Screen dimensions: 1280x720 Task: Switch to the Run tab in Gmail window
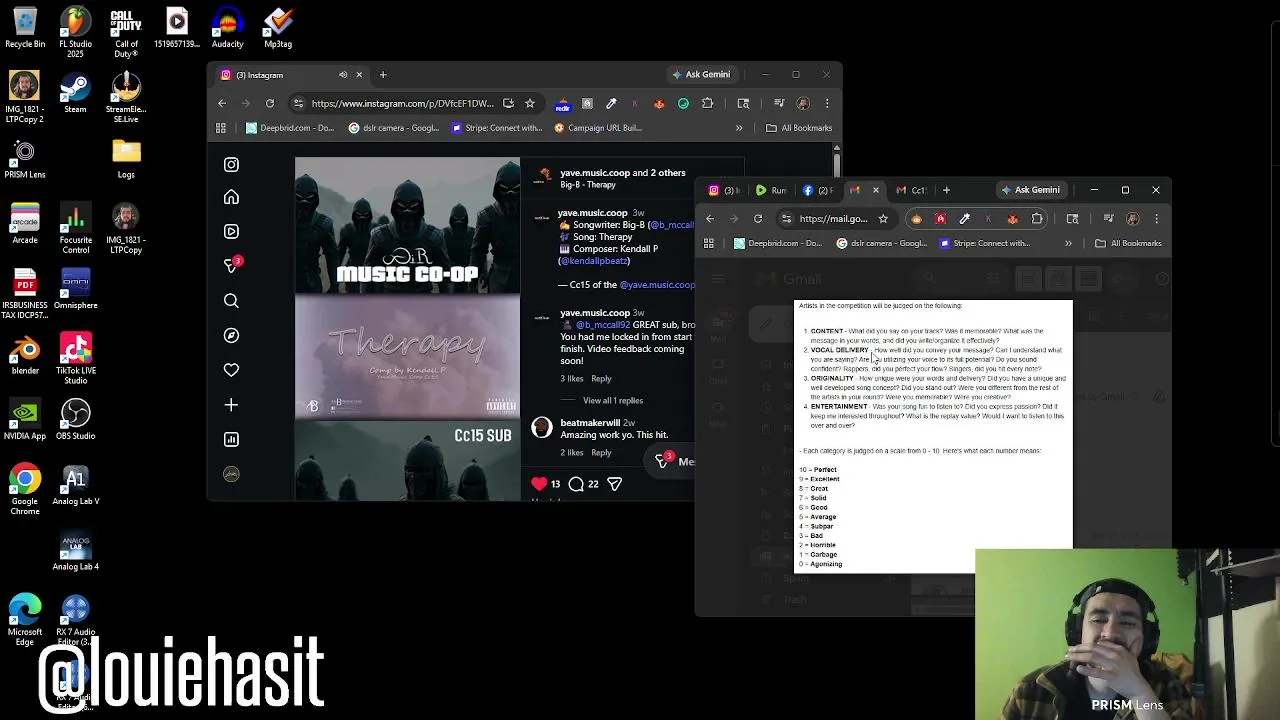click(771, 190)
